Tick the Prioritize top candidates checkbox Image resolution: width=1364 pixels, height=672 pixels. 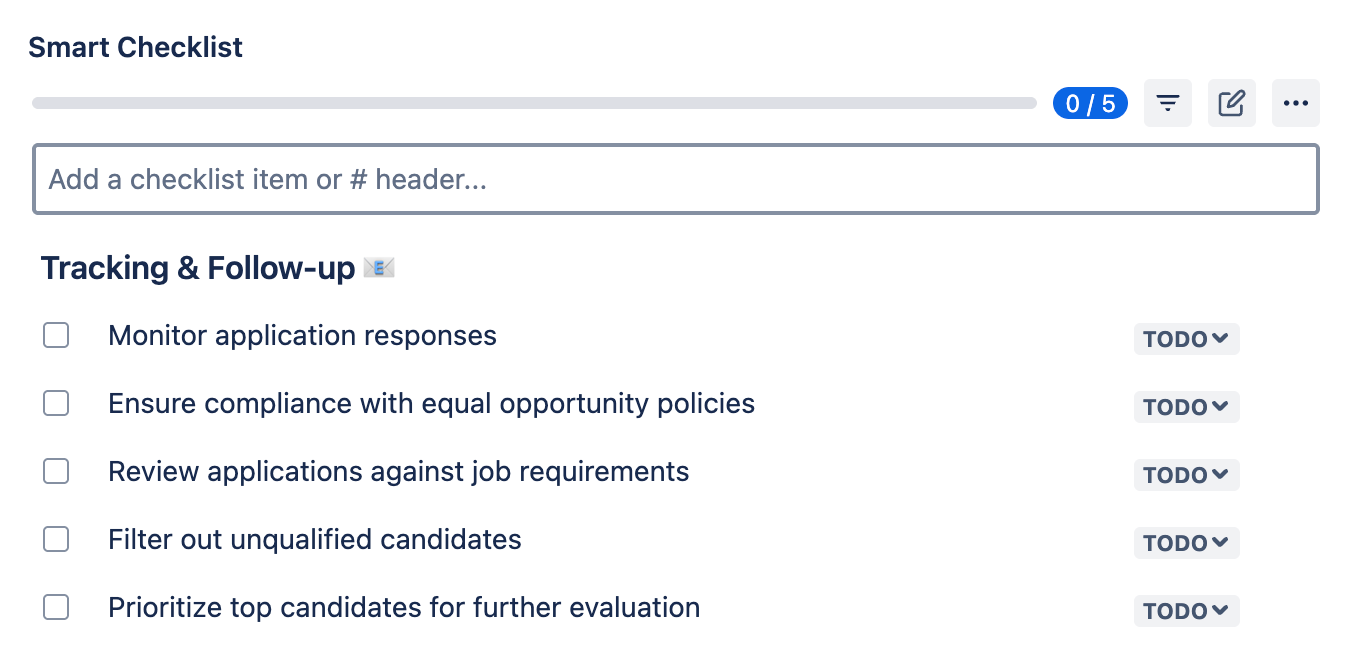tap(56, 607)
